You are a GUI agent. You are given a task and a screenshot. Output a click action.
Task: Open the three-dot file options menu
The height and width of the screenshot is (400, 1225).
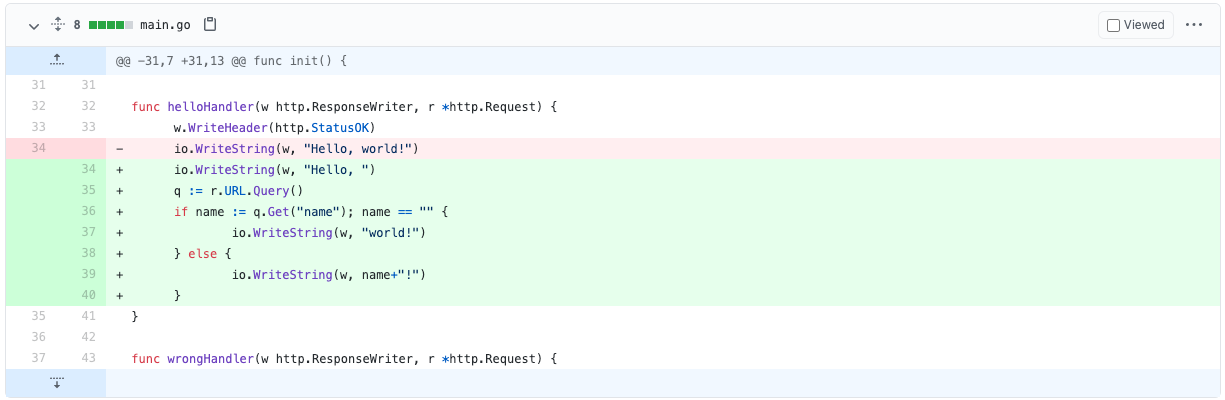point(1194,25)
